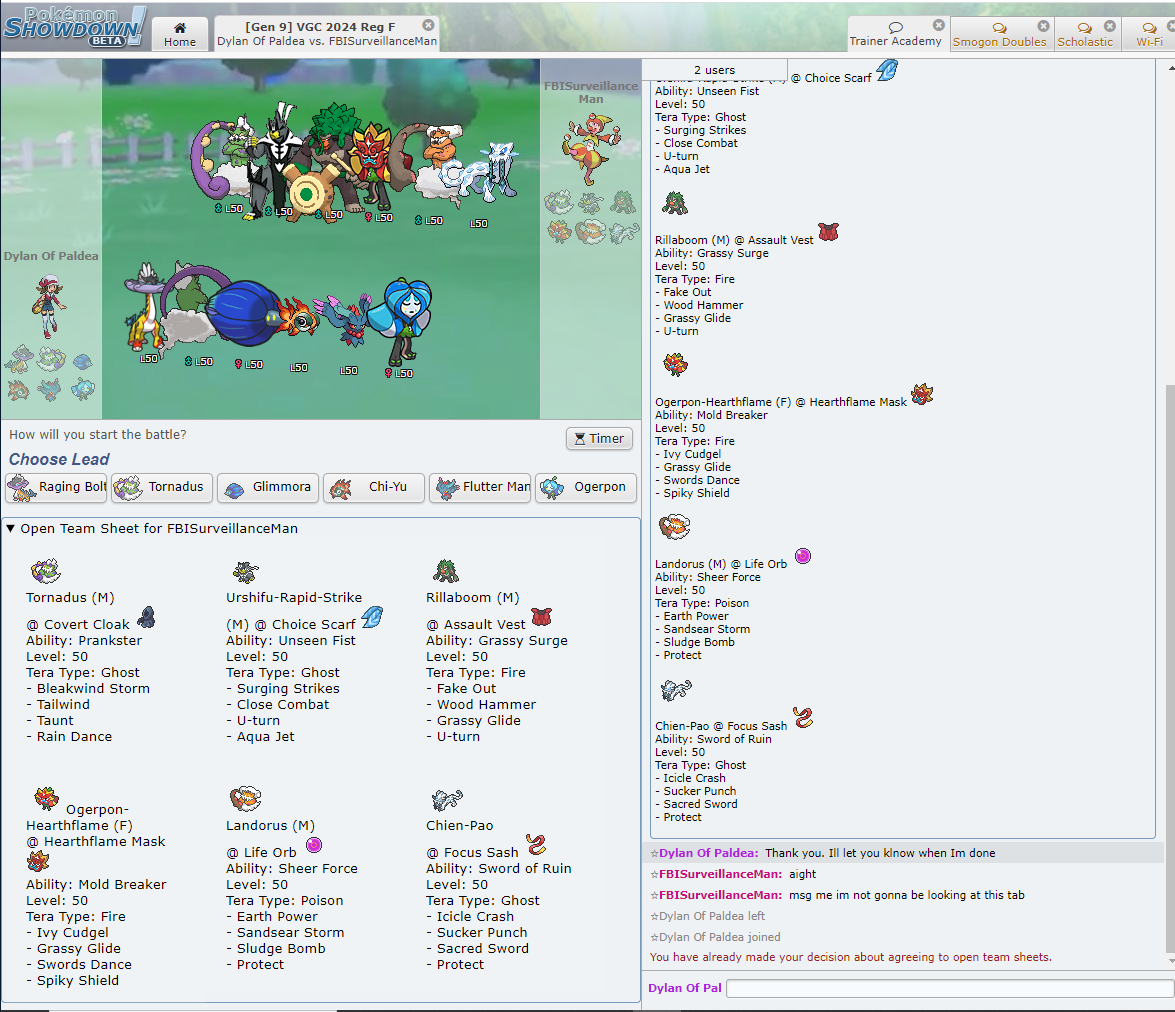Click the Hearthflame Mask item icon in team sheet

tap(37, 862)
